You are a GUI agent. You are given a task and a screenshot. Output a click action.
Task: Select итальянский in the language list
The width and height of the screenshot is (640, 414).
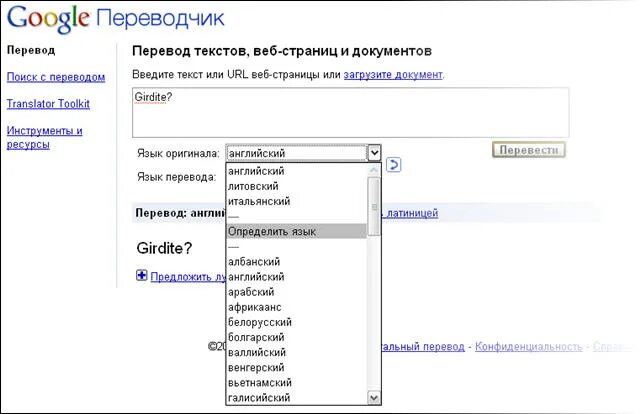296,201
